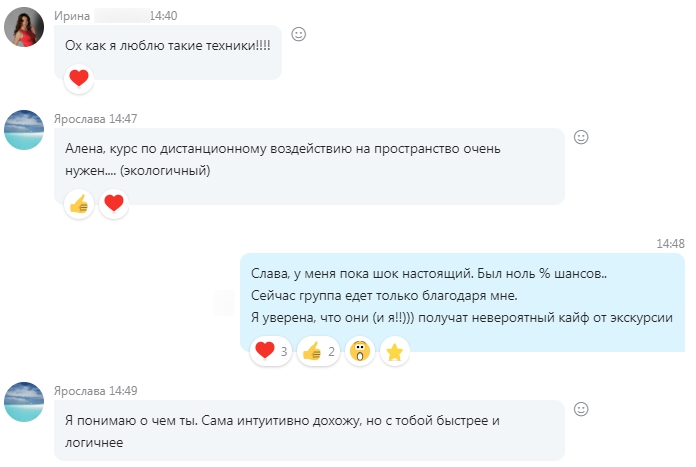The image size is (696, 467).
Task: Open reaction picker beside Ирина's message
Action: point(298,34)
